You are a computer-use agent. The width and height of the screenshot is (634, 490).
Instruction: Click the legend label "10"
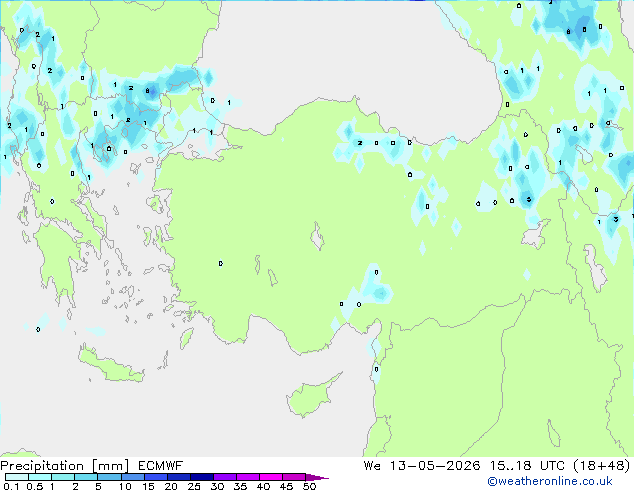(x=125, y=486)
